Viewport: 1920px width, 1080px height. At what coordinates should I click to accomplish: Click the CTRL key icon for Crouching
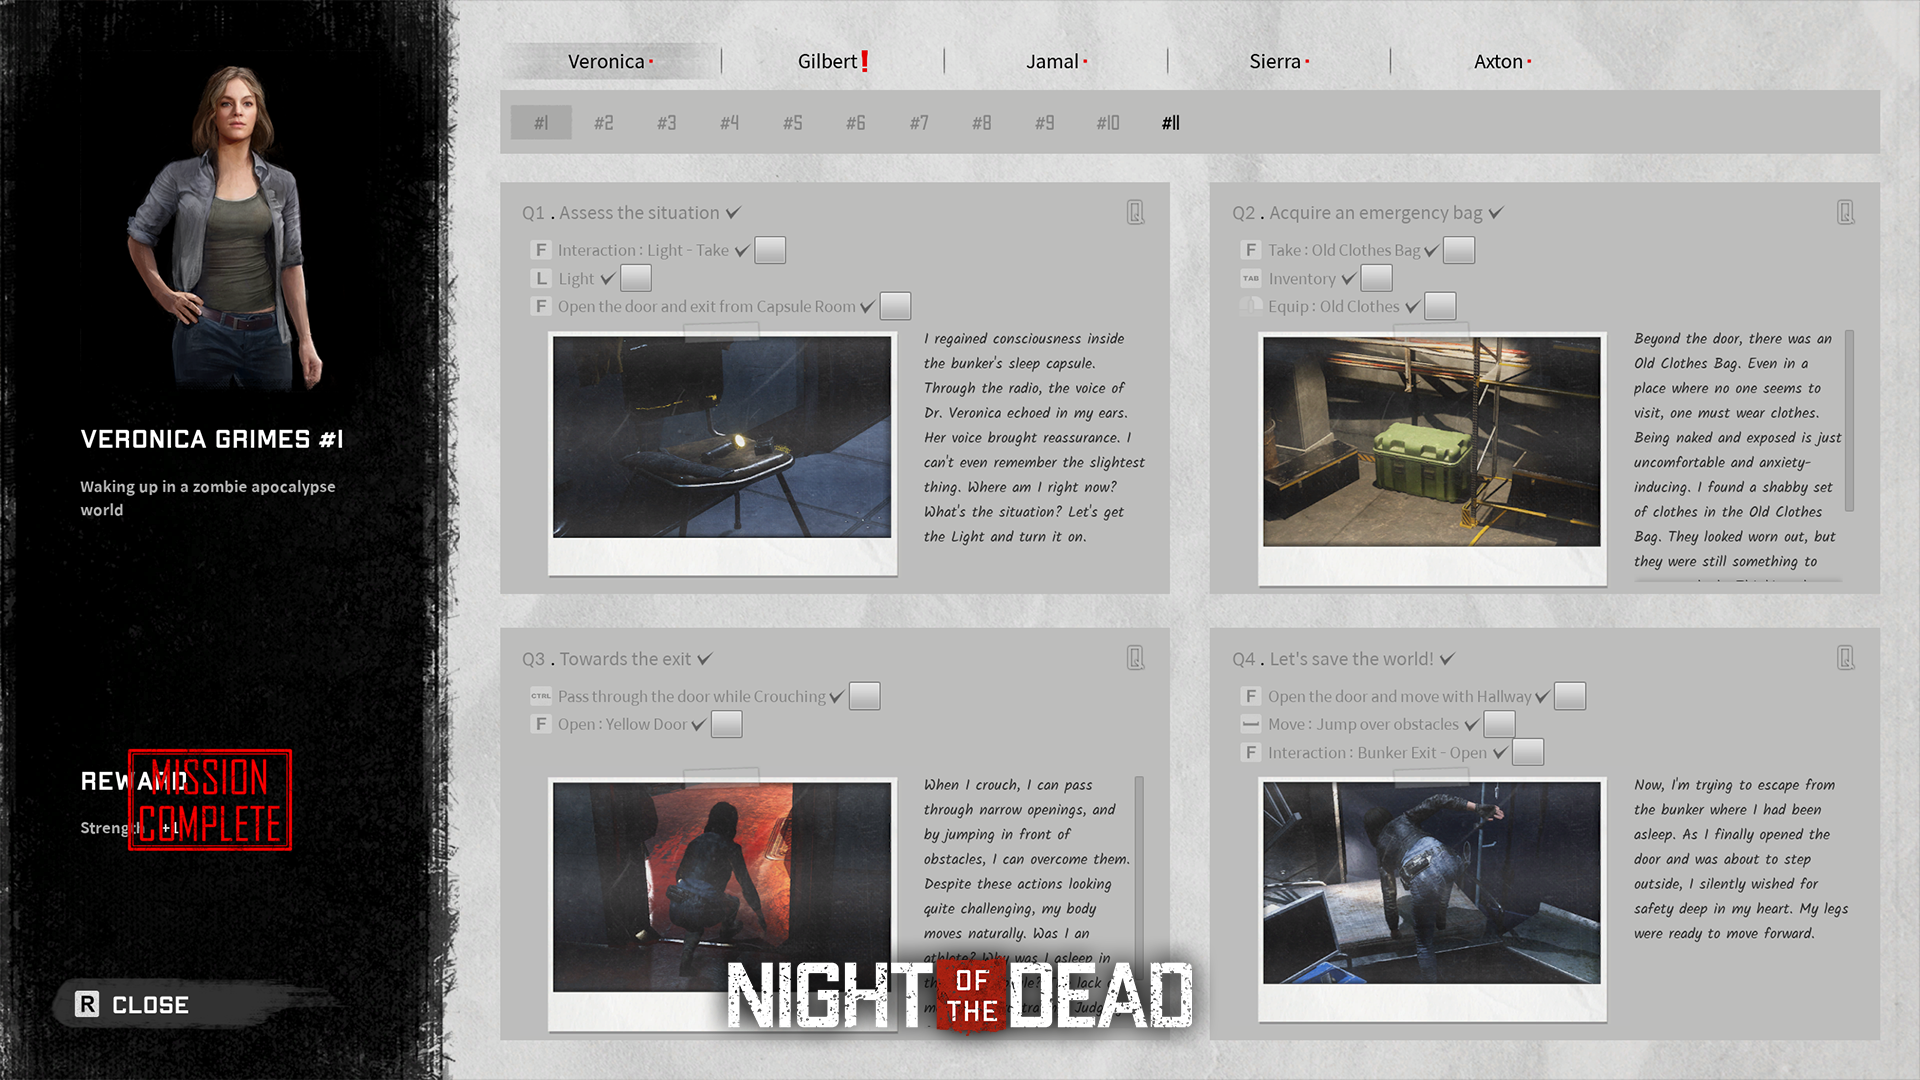pos(541,696)
